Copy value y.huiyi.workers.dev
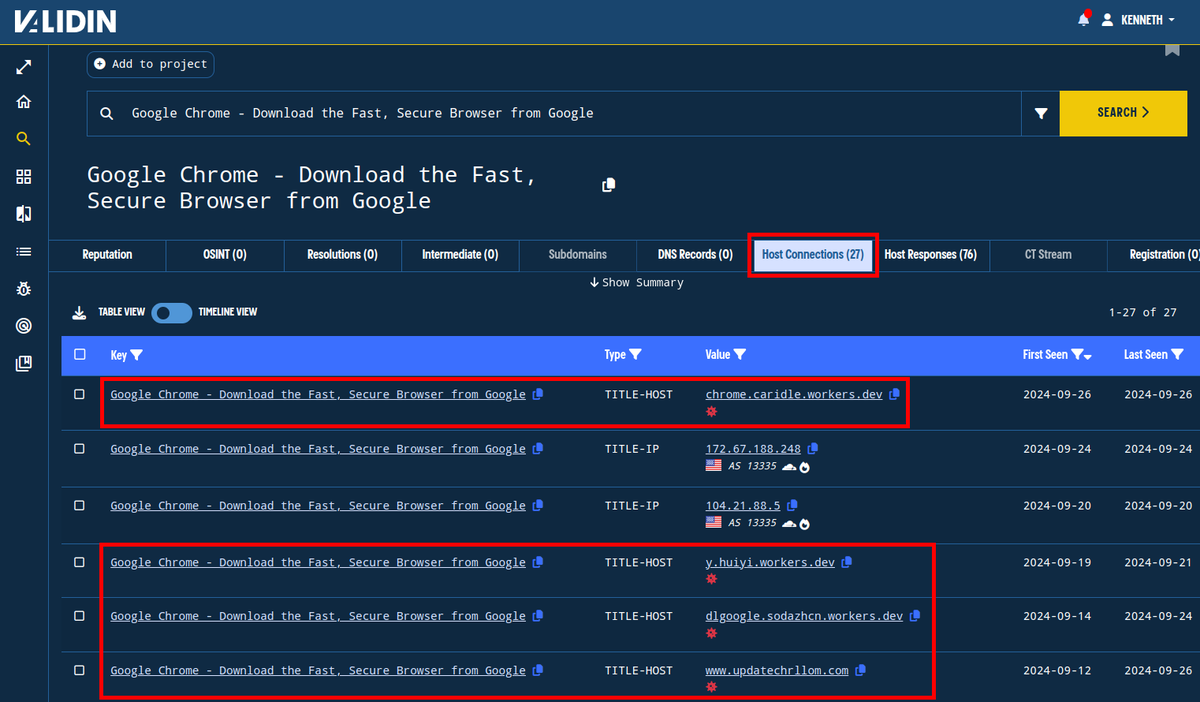This screenshot has height=702, width=1200. coord(847,562)
